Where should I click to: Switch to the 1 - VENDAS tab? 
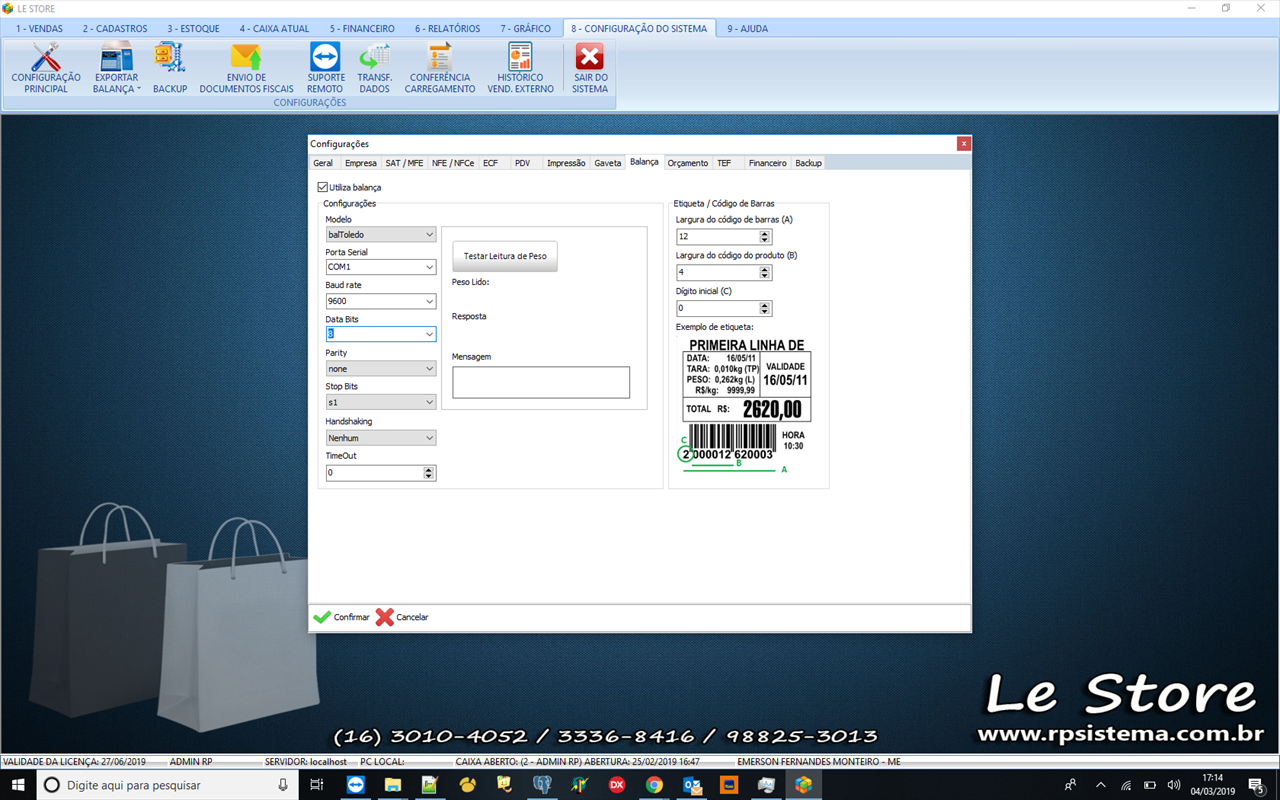click(38, 28)
